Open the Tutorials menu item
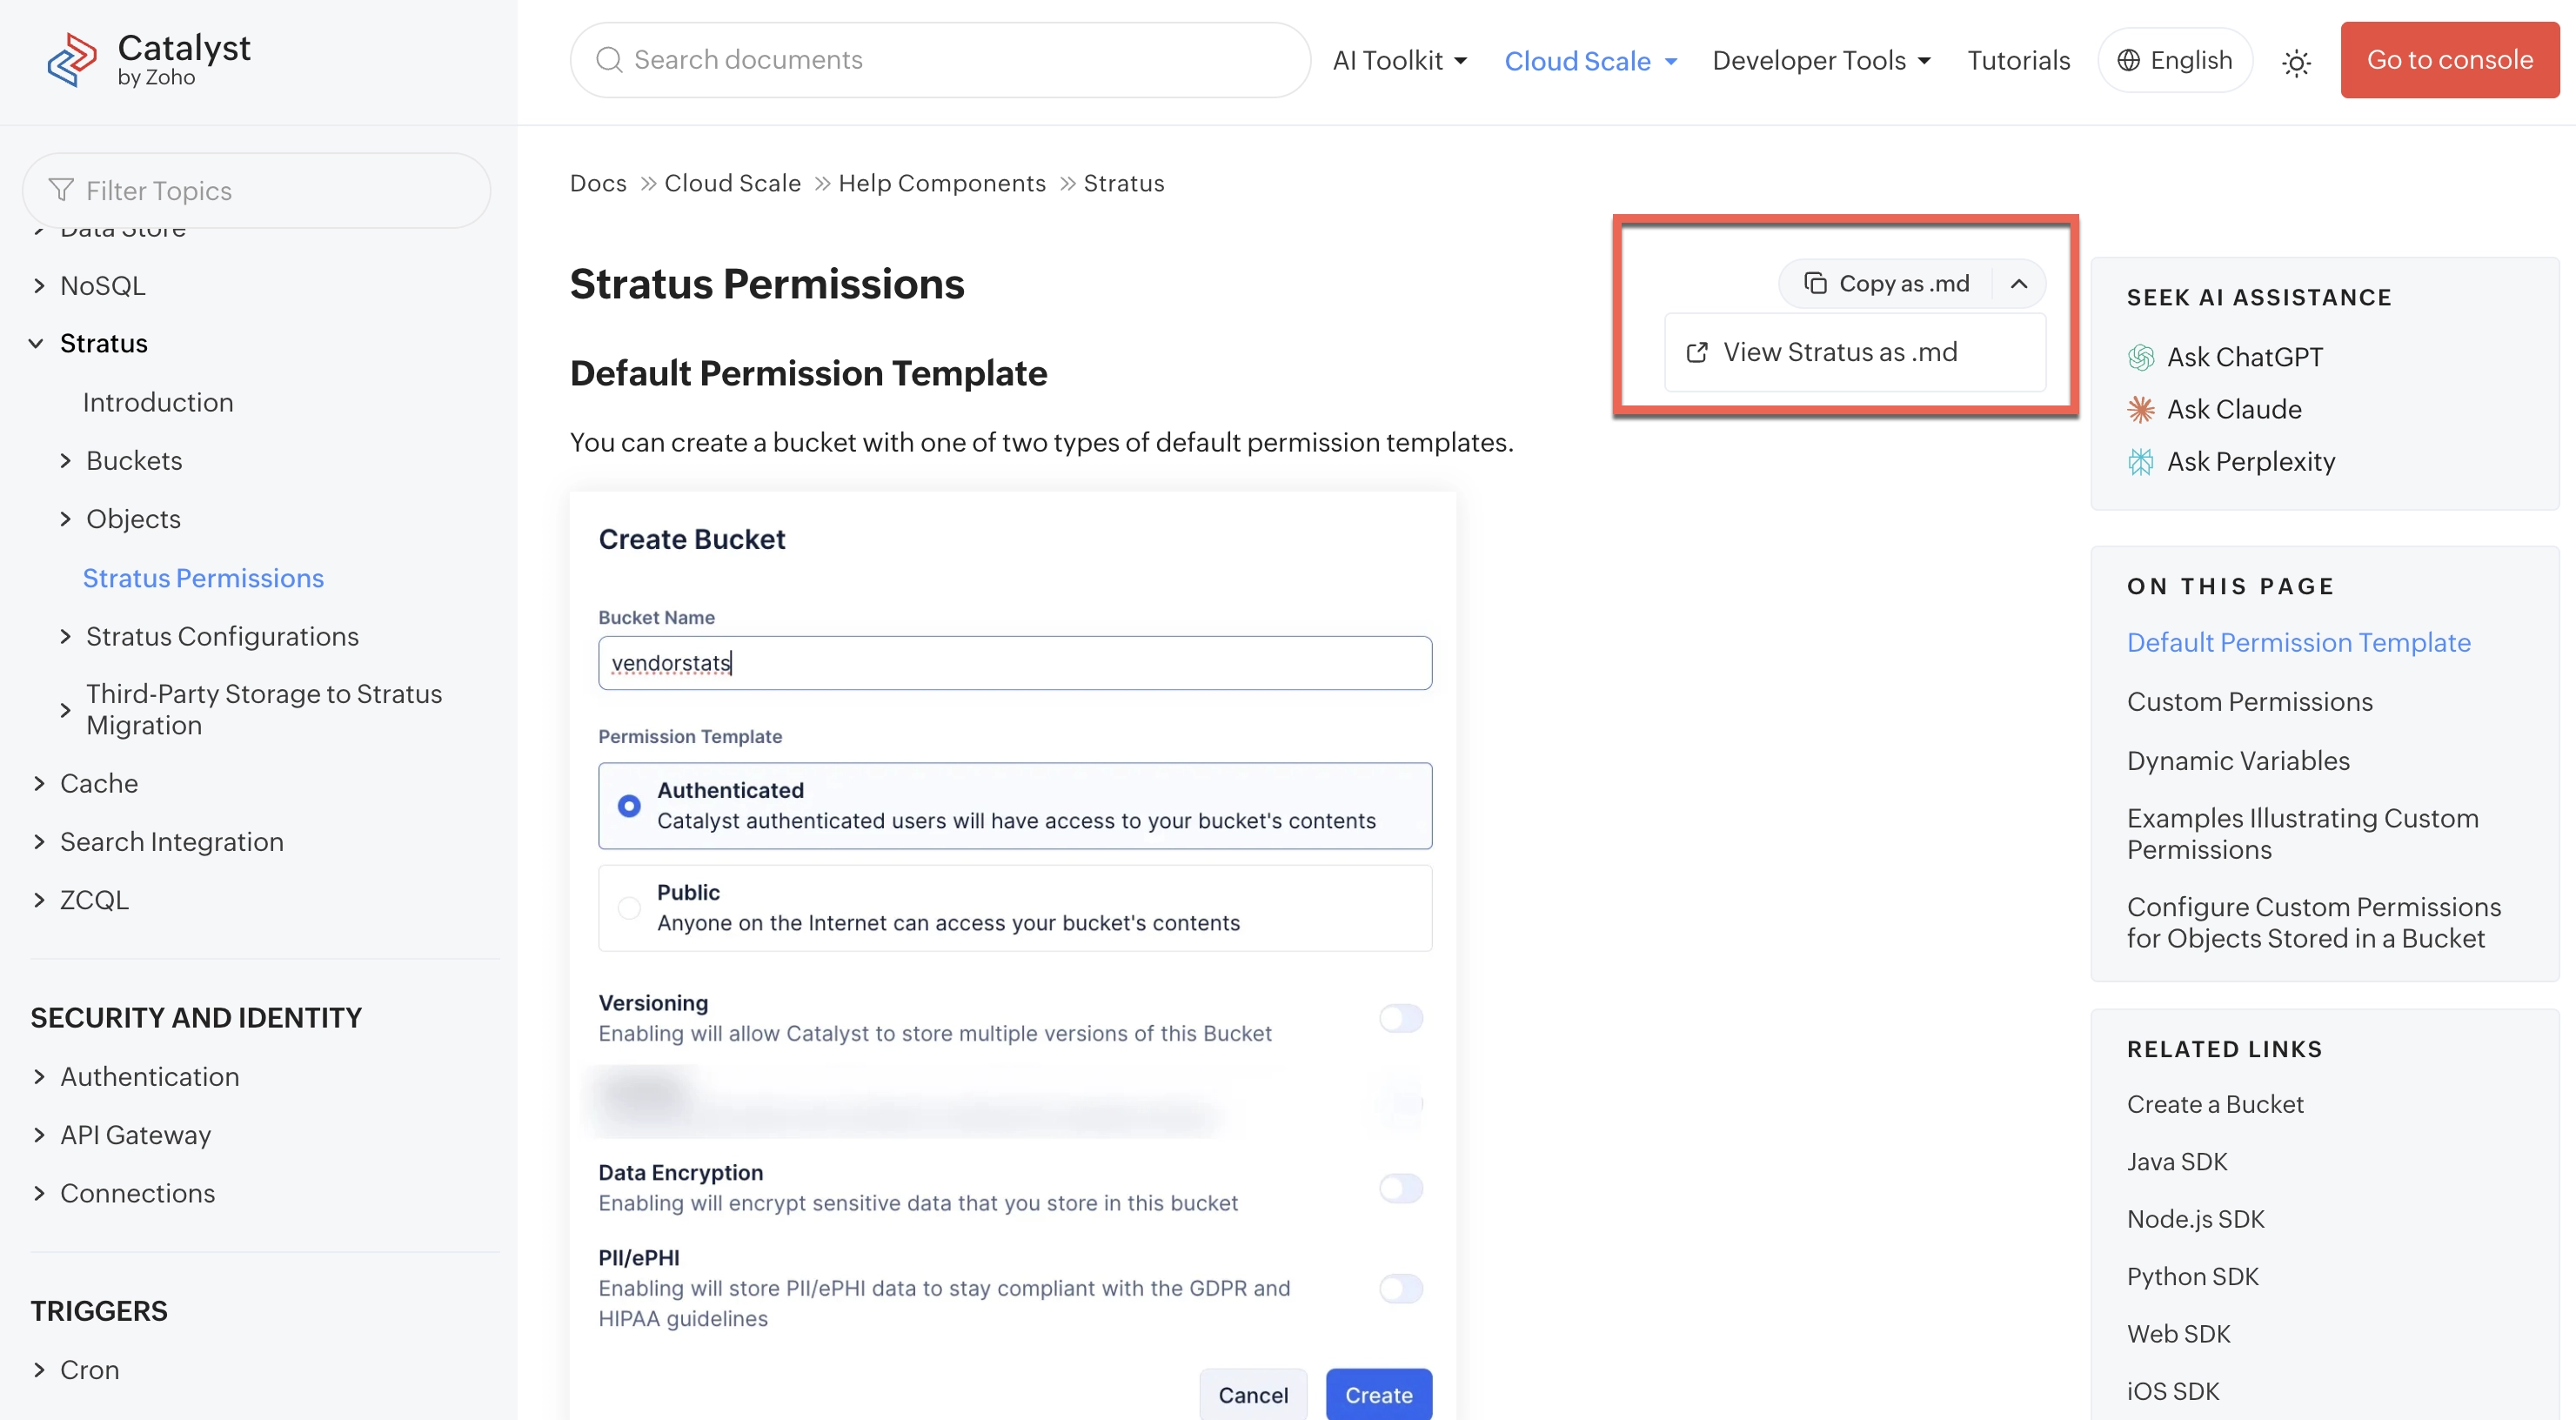 click(2018, 60)
